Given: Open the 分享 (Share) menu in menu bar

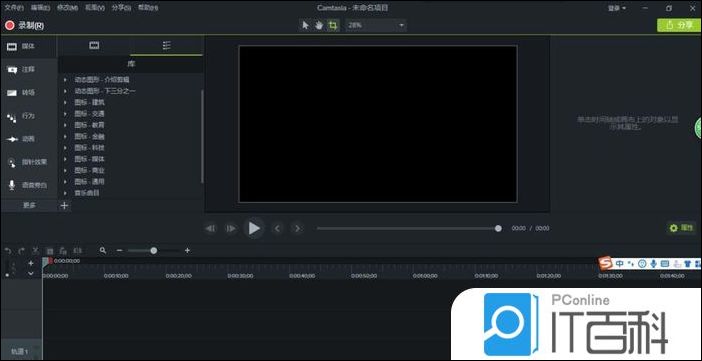Looking at the screenshot, I should (121, 8).
